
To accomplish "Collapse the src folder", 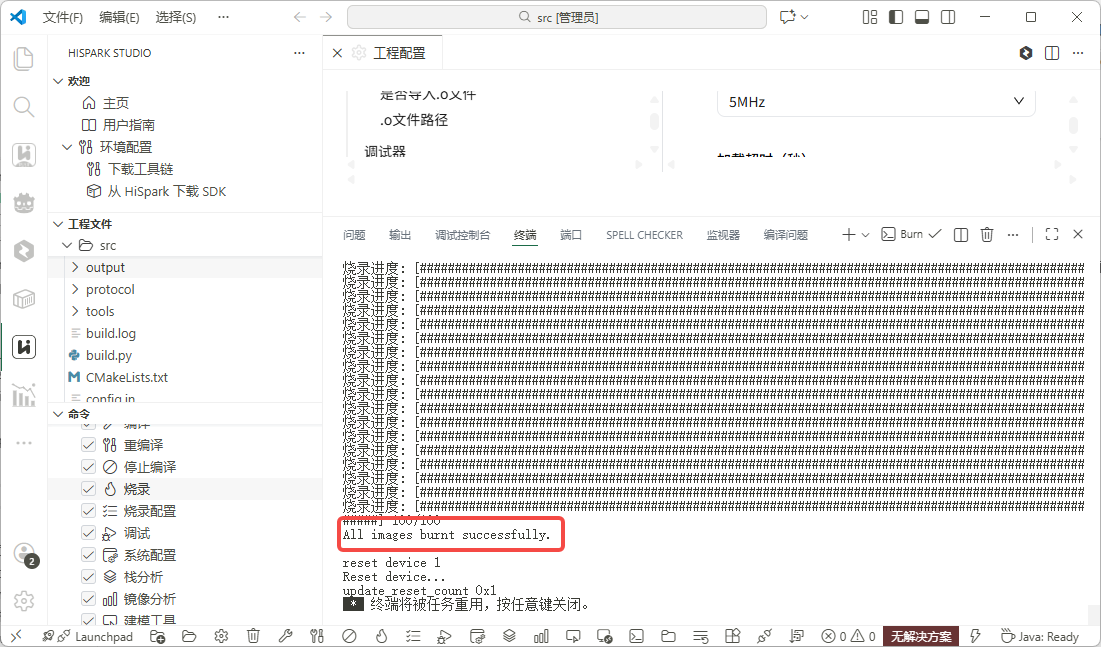I will pyautogui.click(x=67, y=245).
